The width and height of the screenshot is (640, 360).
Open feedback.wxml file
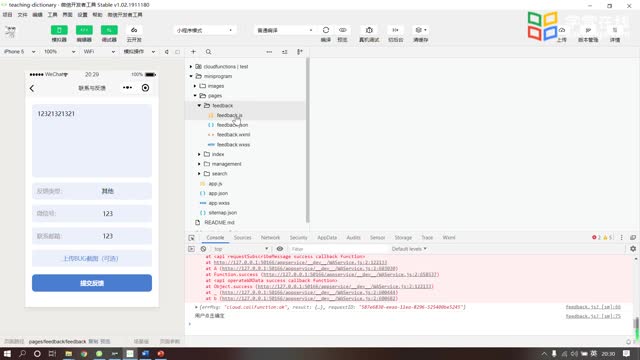[233, 135]
